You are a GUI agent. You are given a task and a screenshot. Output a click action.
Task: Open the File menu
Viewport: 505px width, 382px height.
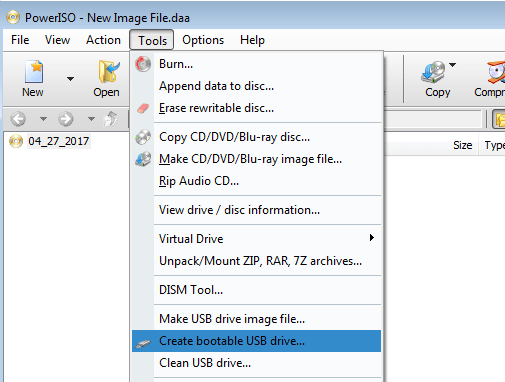point(20,40)
